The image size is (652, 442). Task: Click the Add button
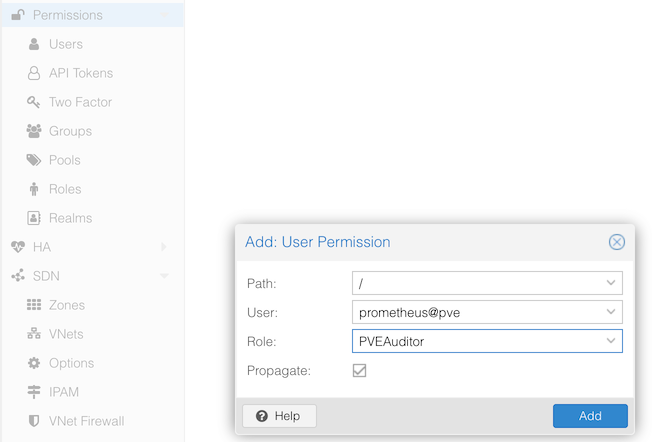click(590, 416)
